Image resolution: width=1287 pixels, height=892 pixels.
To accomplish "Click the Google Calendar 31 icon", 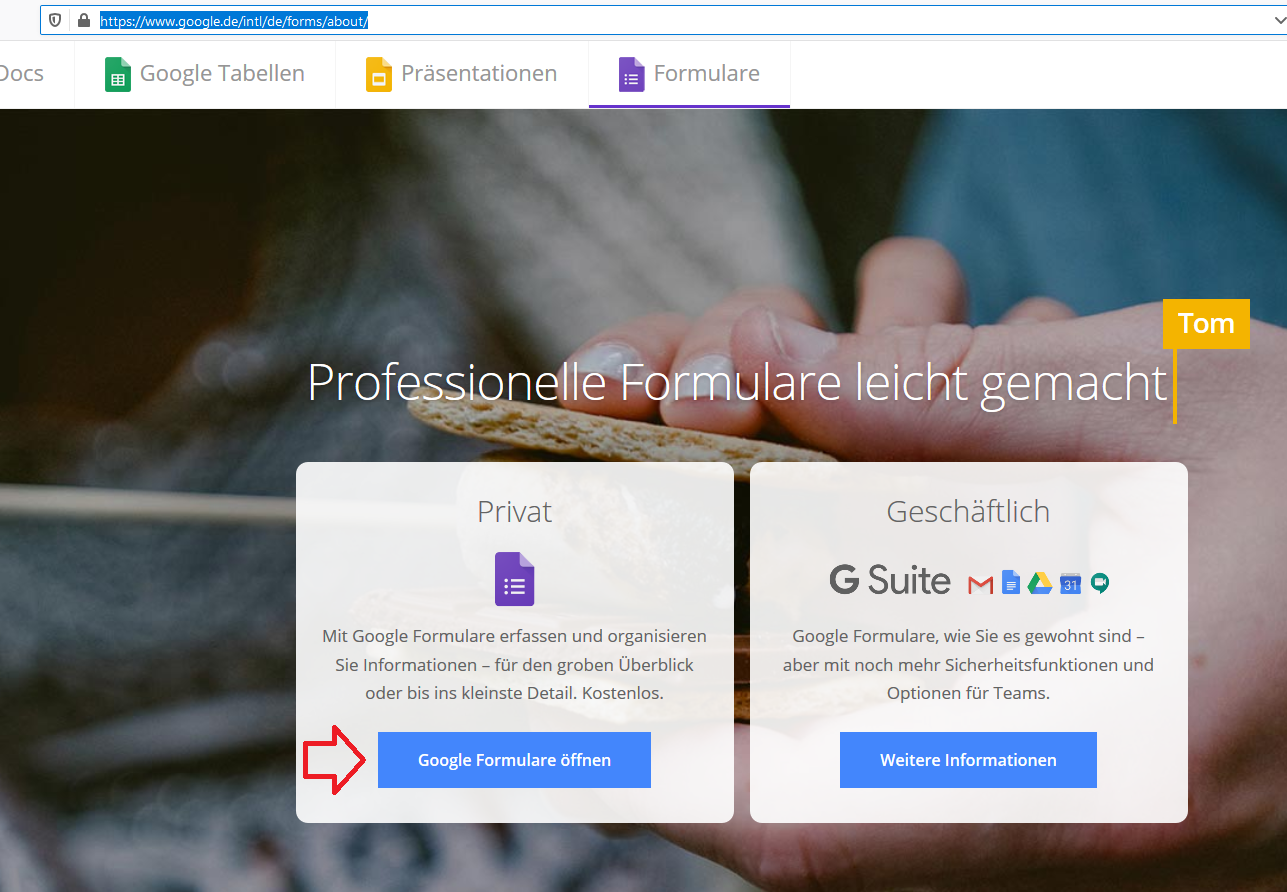I will coord(1070,583).
